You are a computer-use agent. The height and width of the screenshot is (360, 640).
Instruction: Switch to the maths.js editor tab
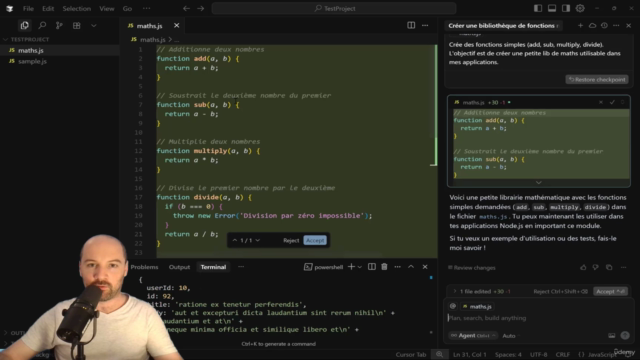point(149,26)
